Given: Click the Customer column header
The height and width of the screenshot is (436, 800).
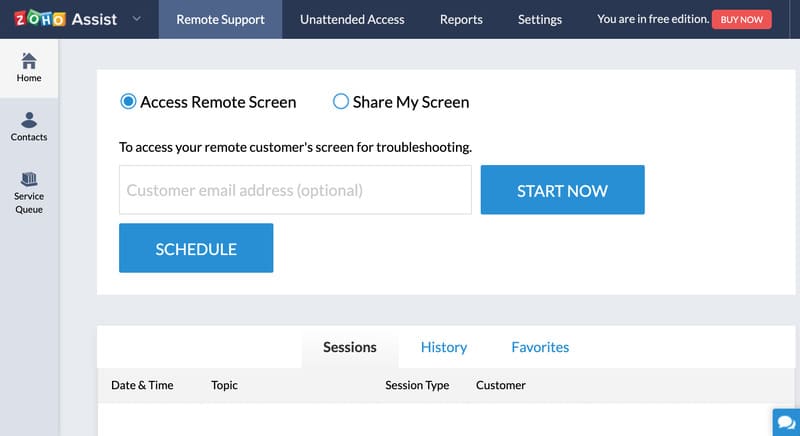Looking at the screenshot, I should click(501, 385).
